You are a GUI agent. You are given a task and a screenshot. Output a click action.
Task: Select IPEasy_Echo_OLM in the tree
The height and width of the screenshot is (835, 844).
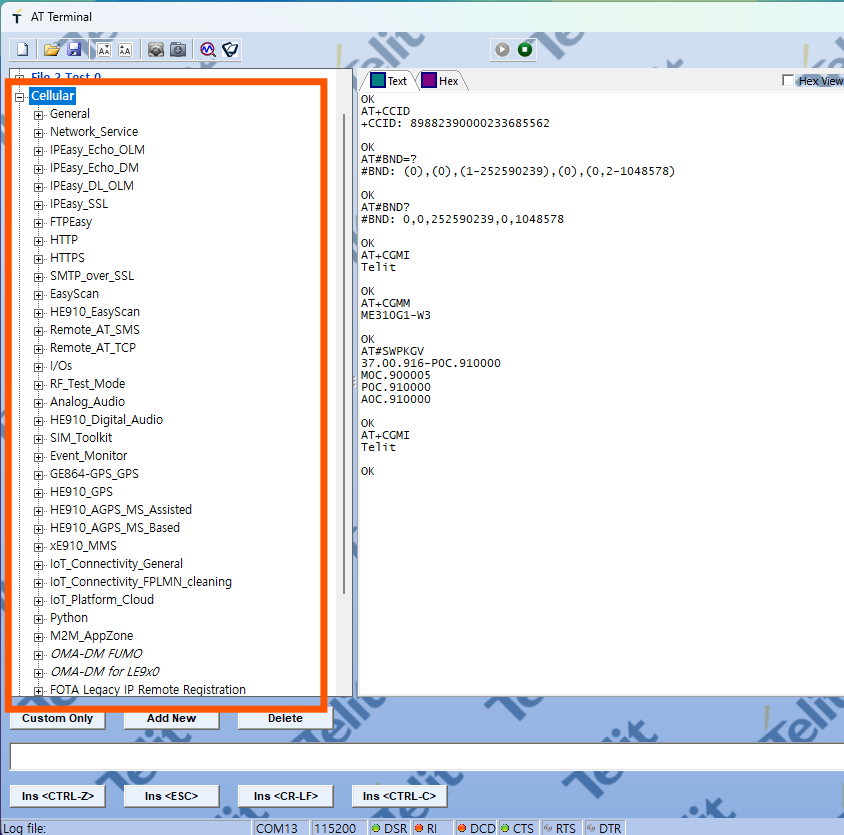(97, 150)
